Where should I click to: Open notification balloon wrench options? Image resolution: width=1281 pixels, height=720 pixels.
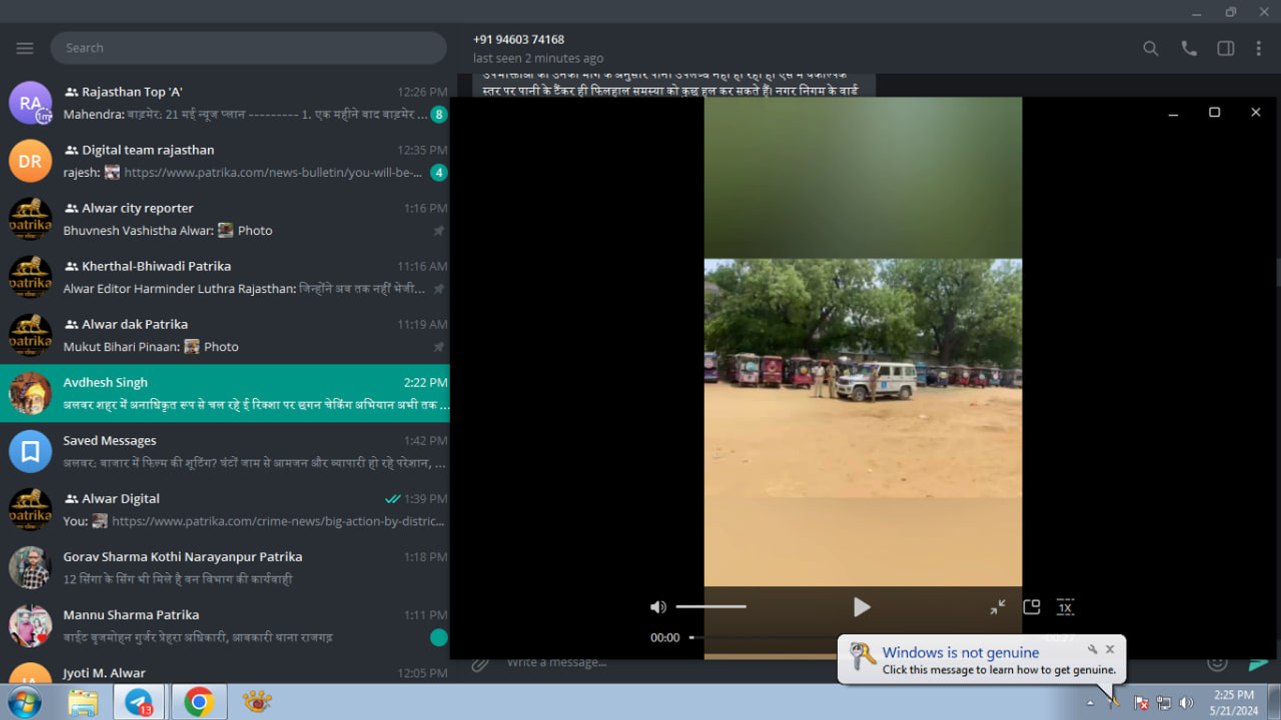point(1093,650)
